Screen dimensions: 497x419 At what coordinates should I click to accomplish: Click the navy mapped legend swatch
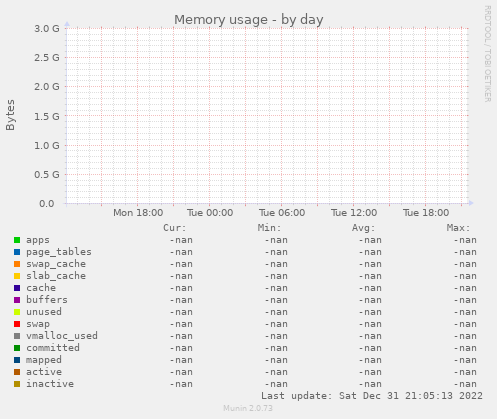click(17, 360)
